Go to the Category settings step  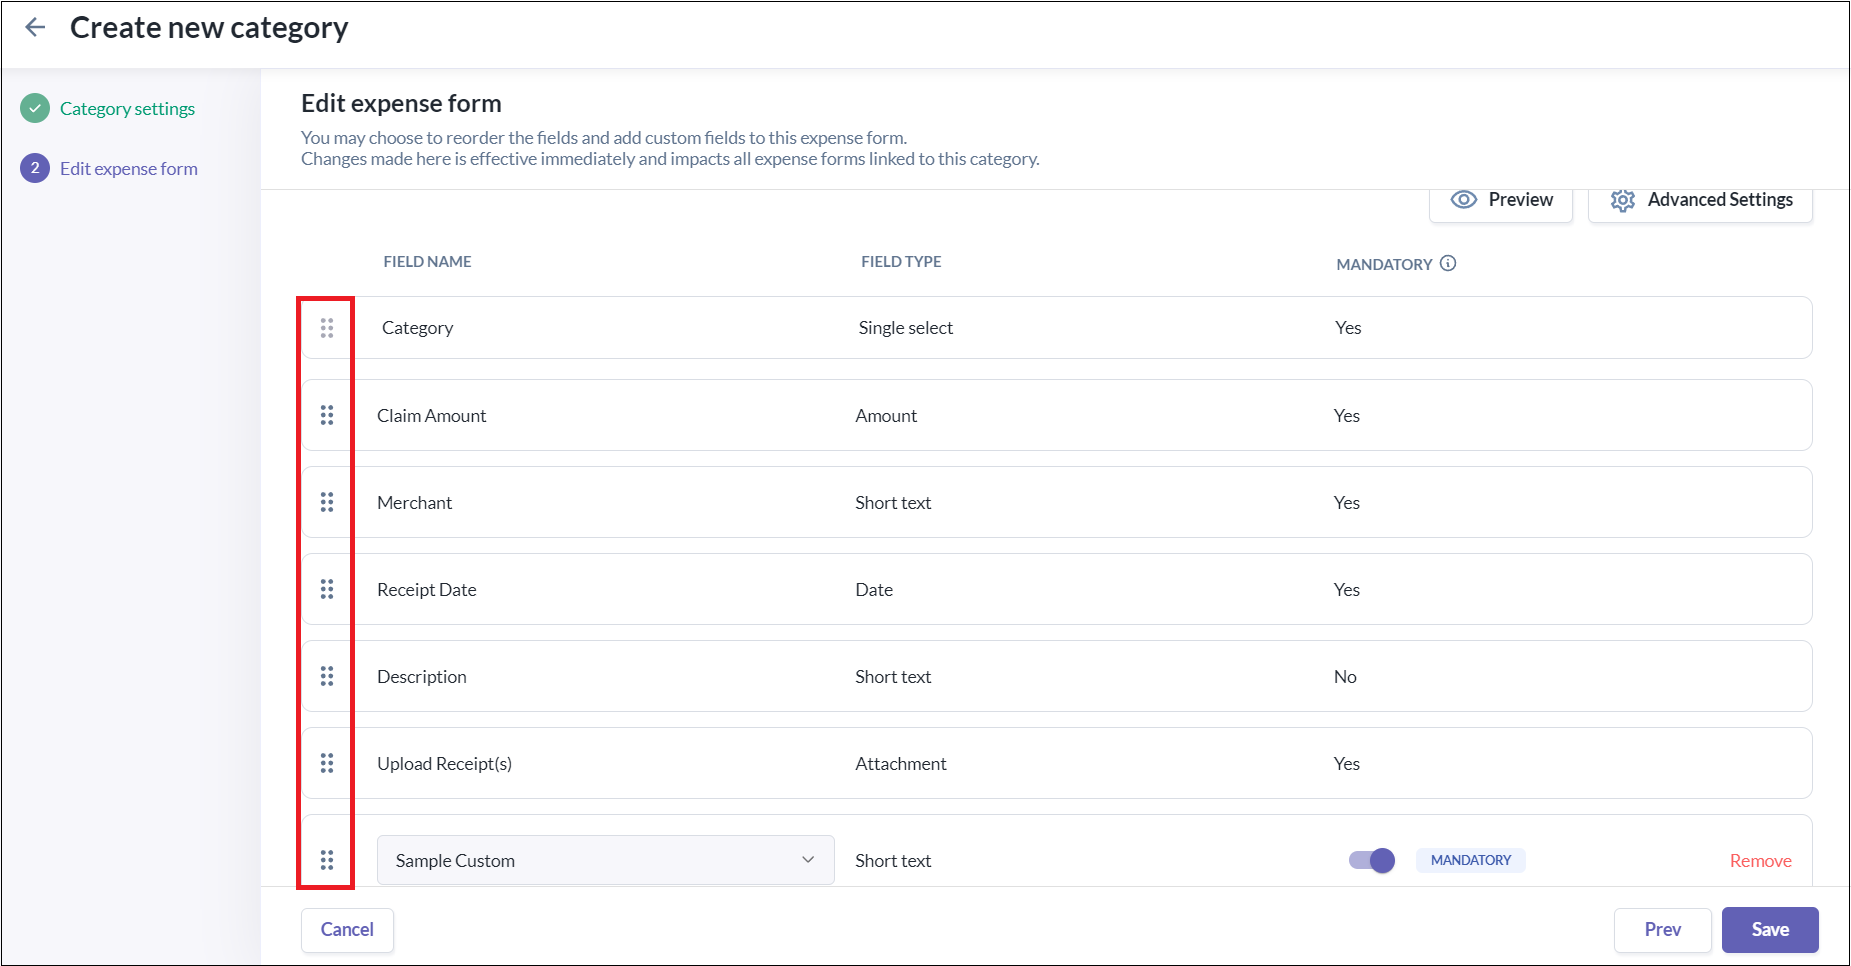click(x=127, y=109)
